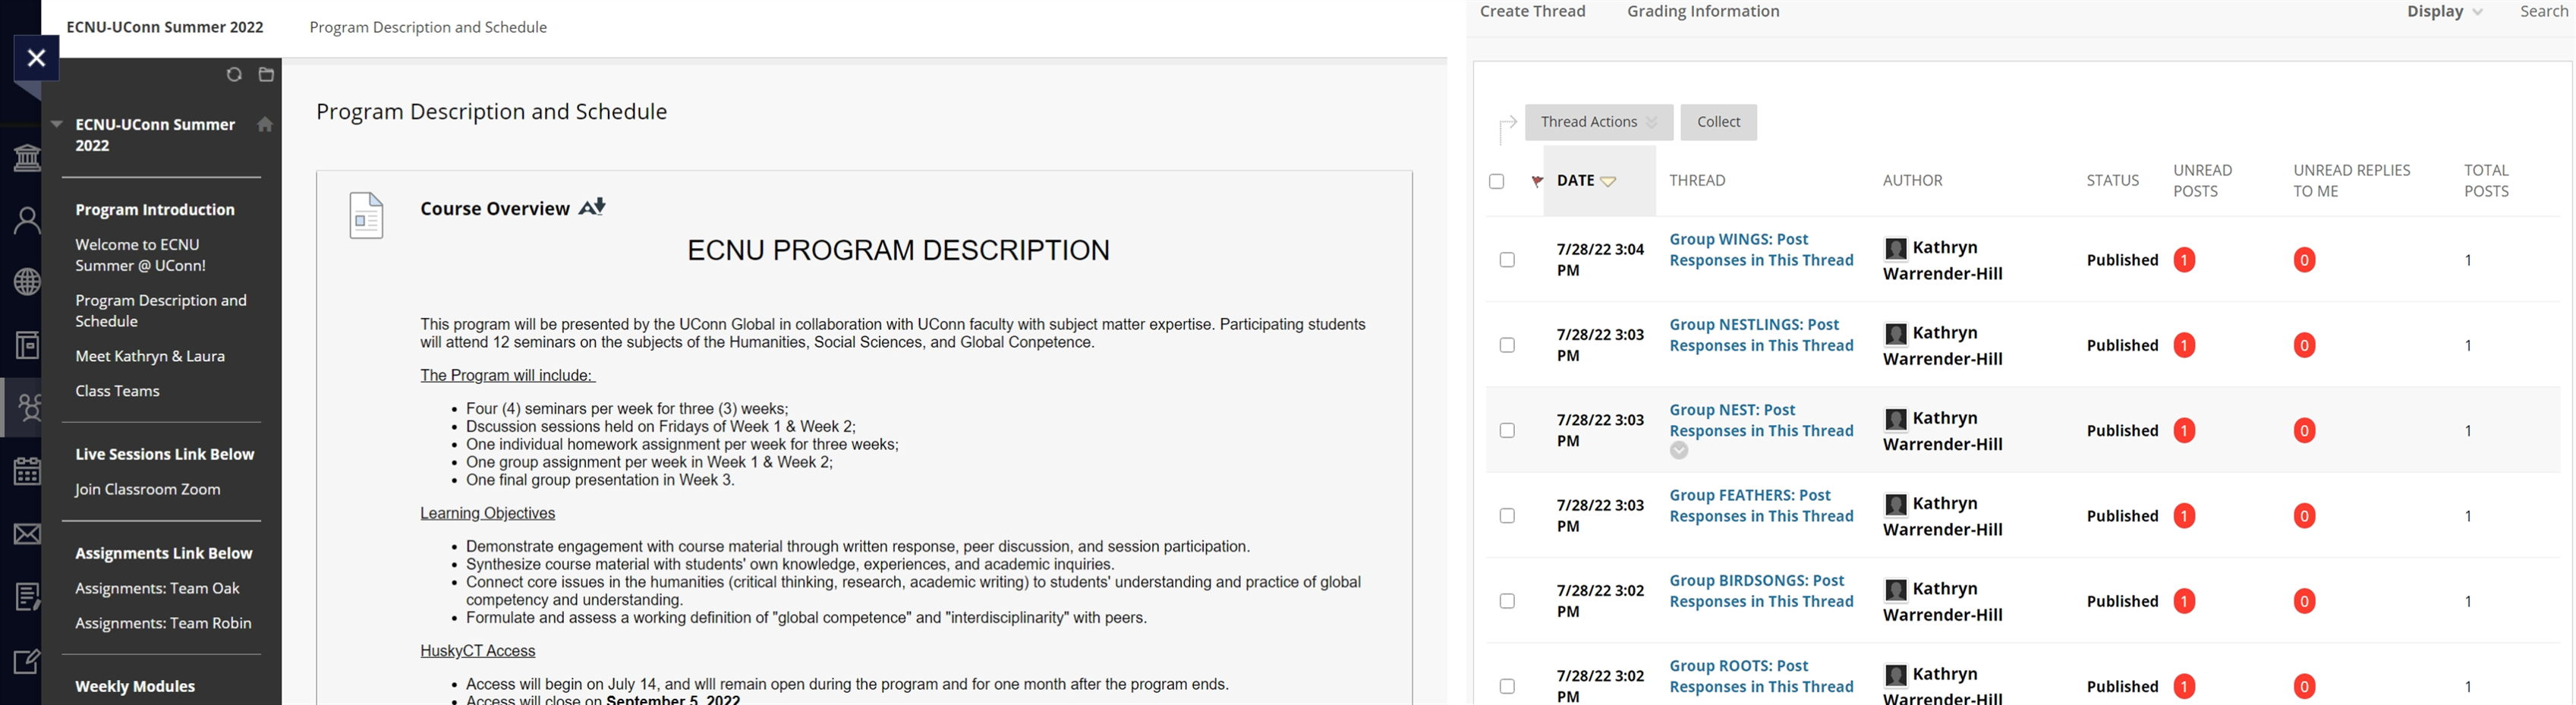Click the Course Overview document icon

click(366, 216)
